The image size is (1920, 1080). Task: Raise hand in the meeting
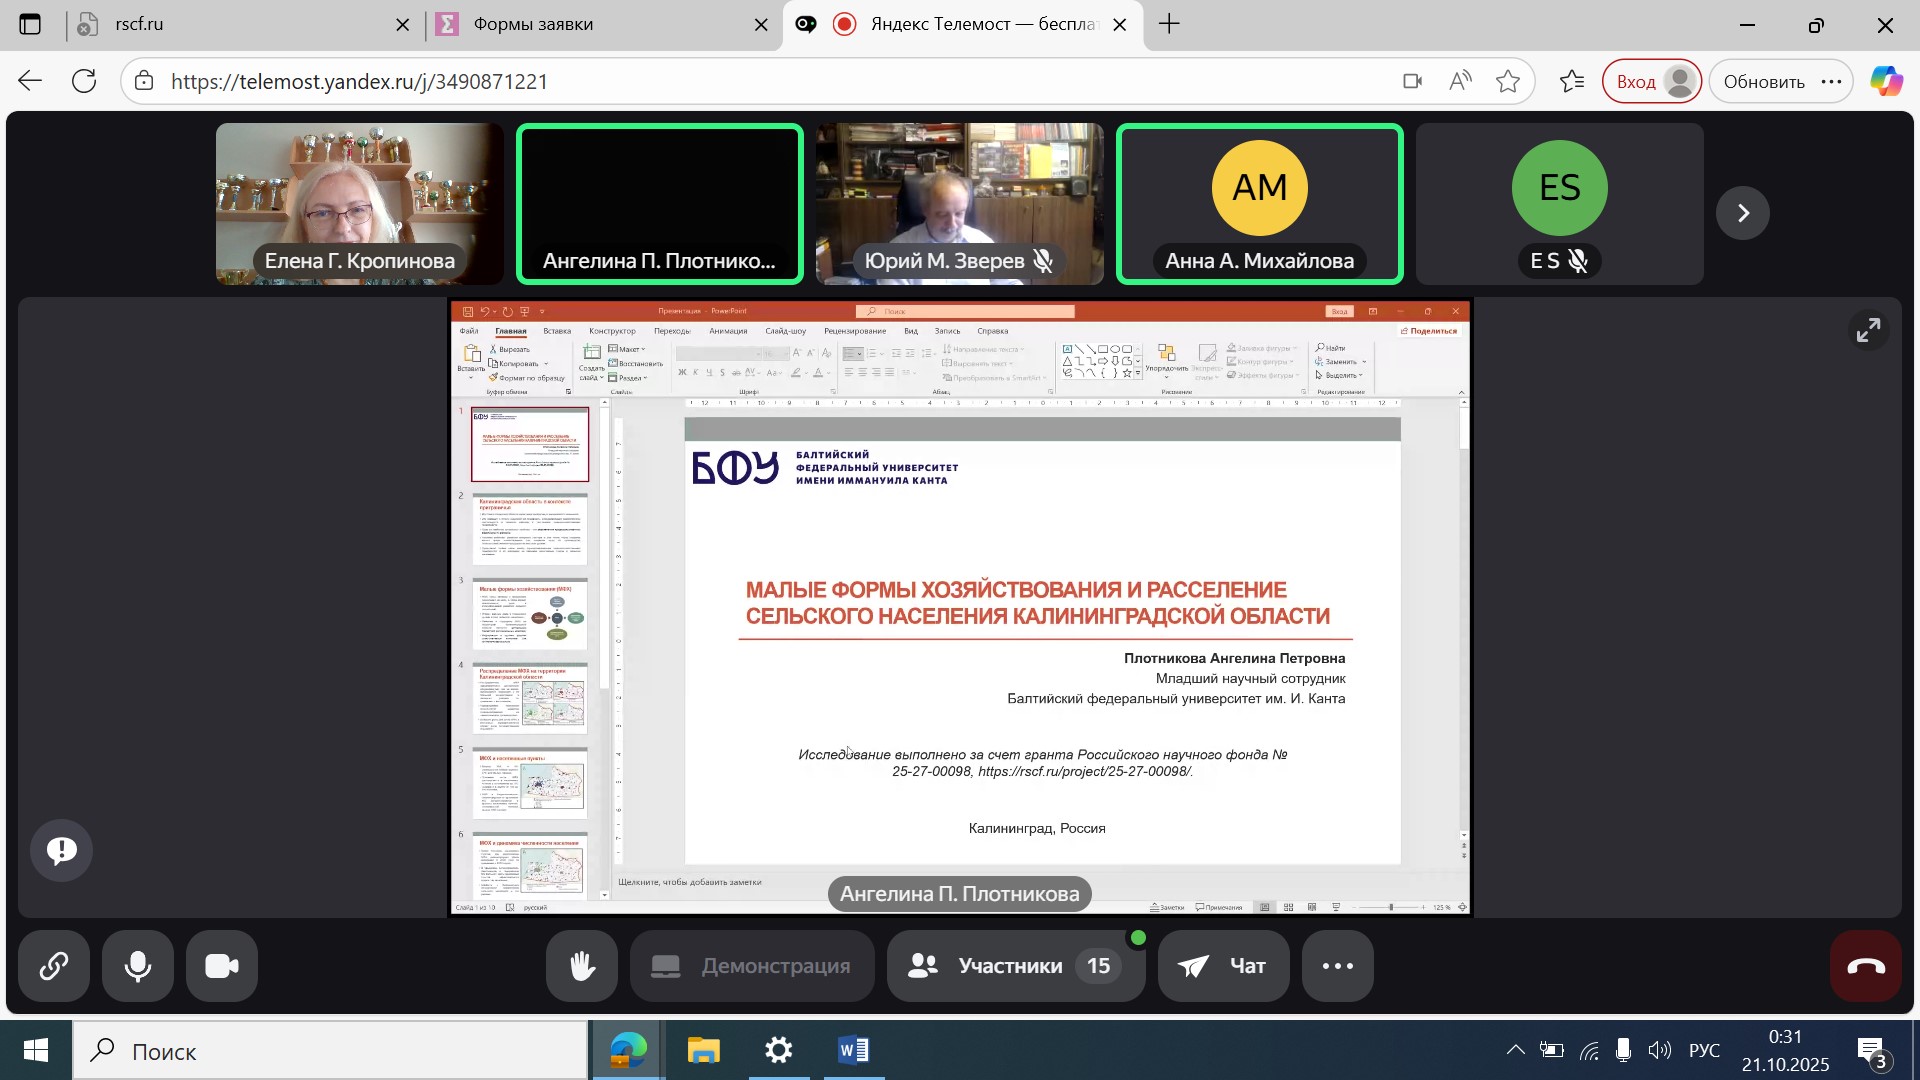[x=581, y=966]
